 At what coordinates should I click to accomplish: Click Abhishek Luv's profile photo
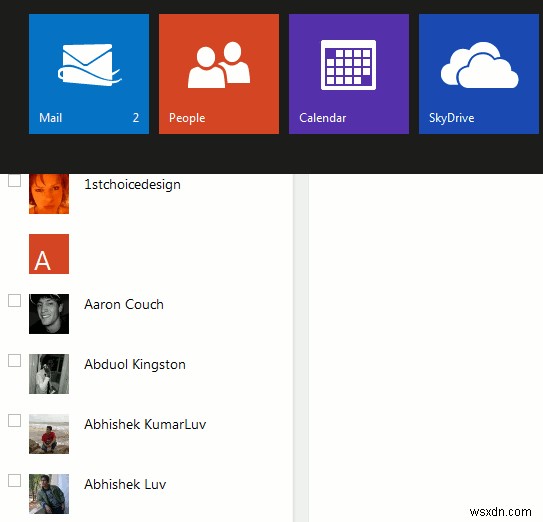pos(49,494)
